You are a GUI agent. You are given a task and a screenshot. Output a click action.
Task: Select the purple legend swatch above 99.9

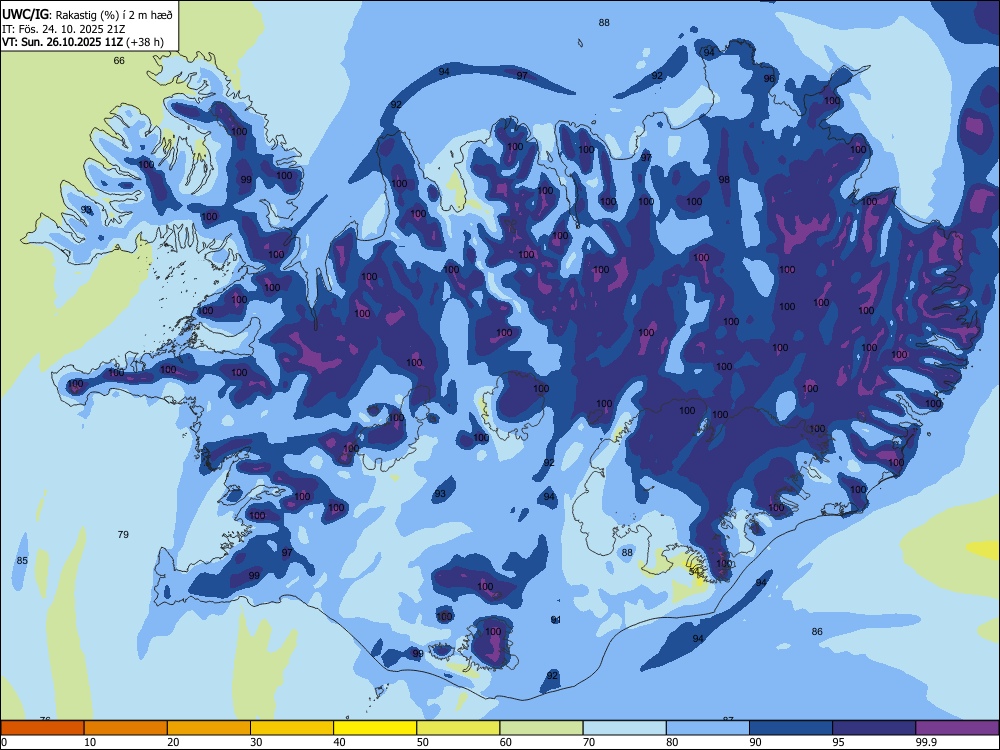(957, 728)
